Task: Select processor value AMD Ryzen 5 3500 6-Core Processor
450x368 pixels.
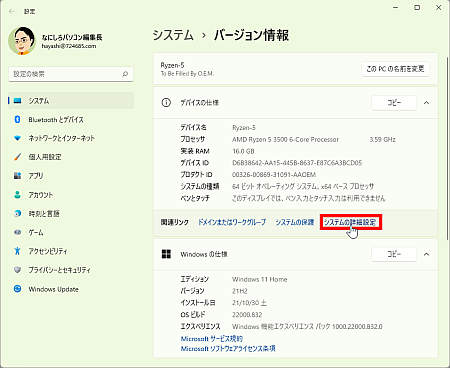Action: point(285,139)
